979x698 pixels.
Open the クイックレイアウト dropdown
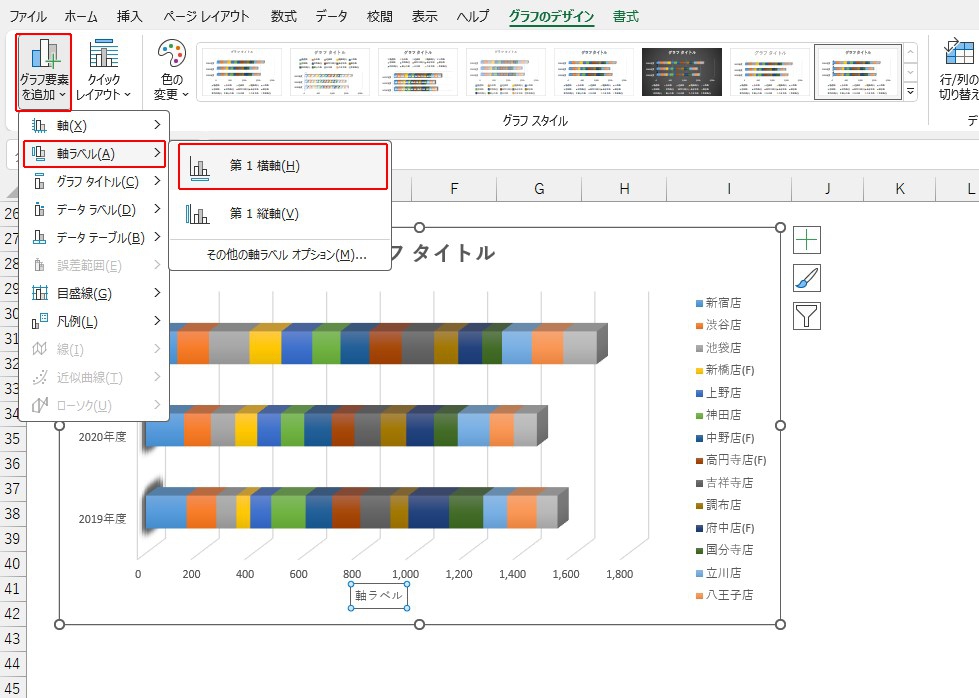[x=103, y=71]
